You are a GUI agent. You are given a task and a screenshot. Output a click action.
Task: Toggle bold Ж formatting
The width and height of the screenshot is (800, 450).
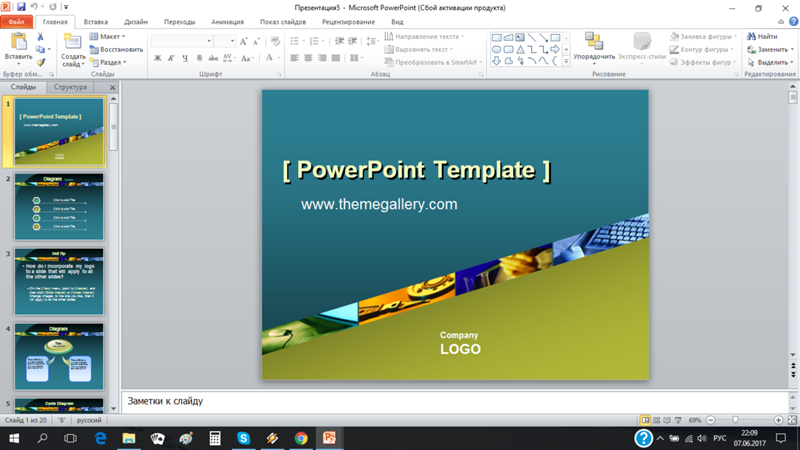[x=158, y=58]
